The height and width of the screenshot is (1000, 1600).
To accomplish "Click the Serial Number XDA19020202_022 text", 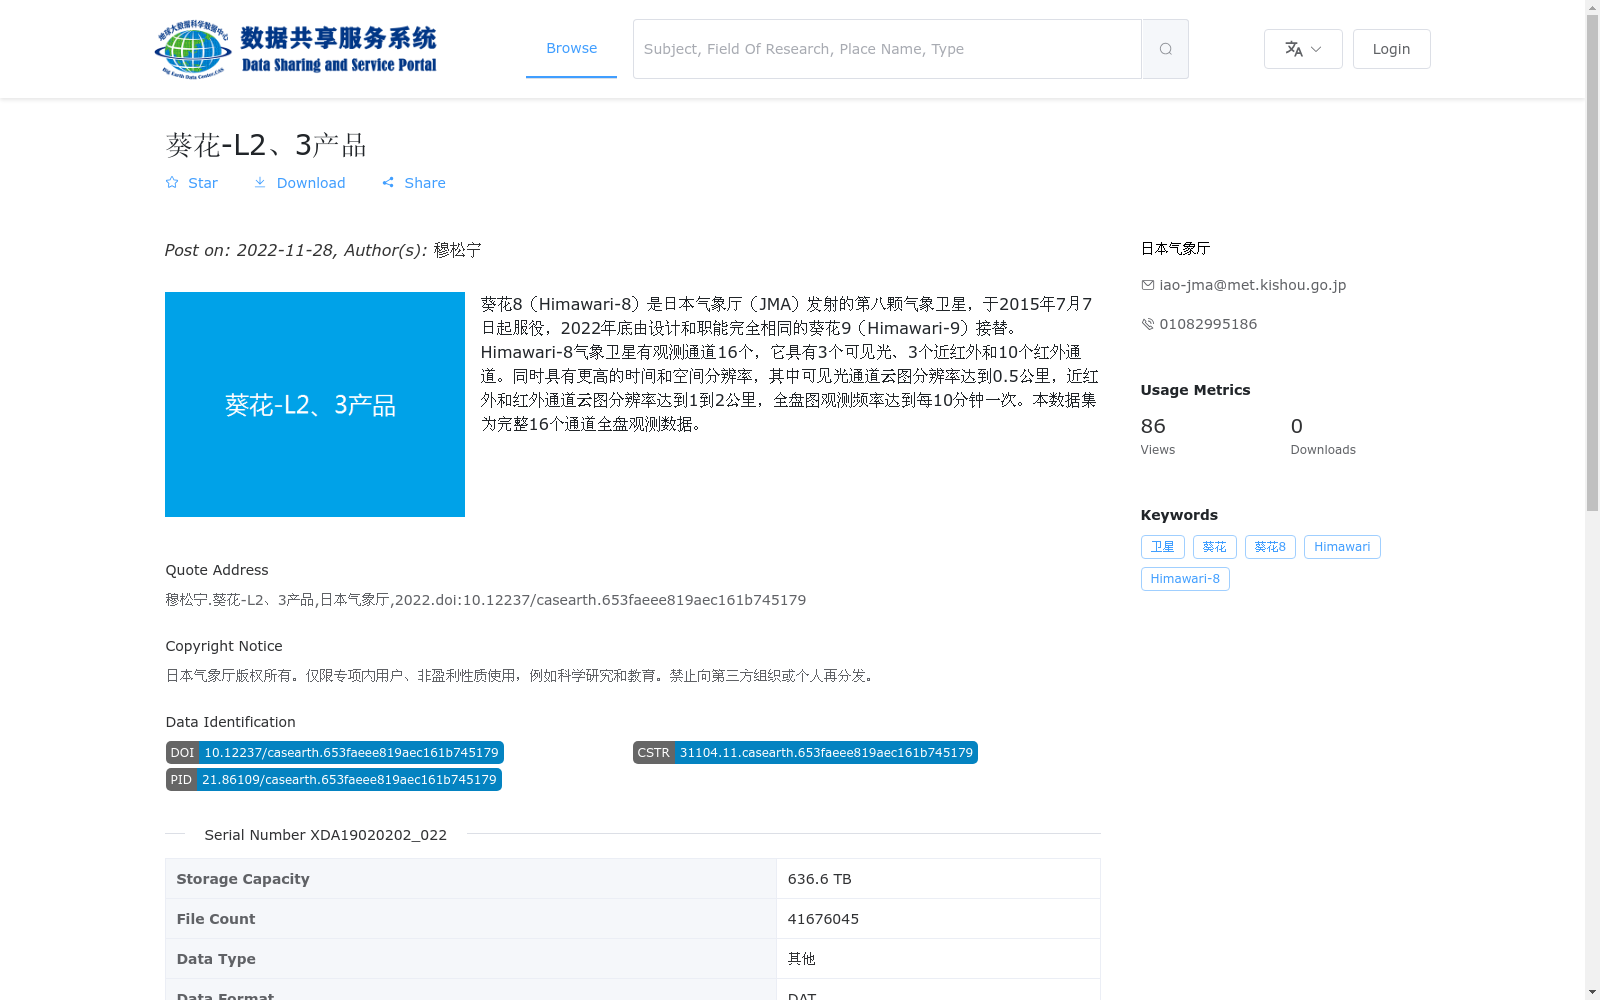I will pyautogui.click(x=325, y=835).
